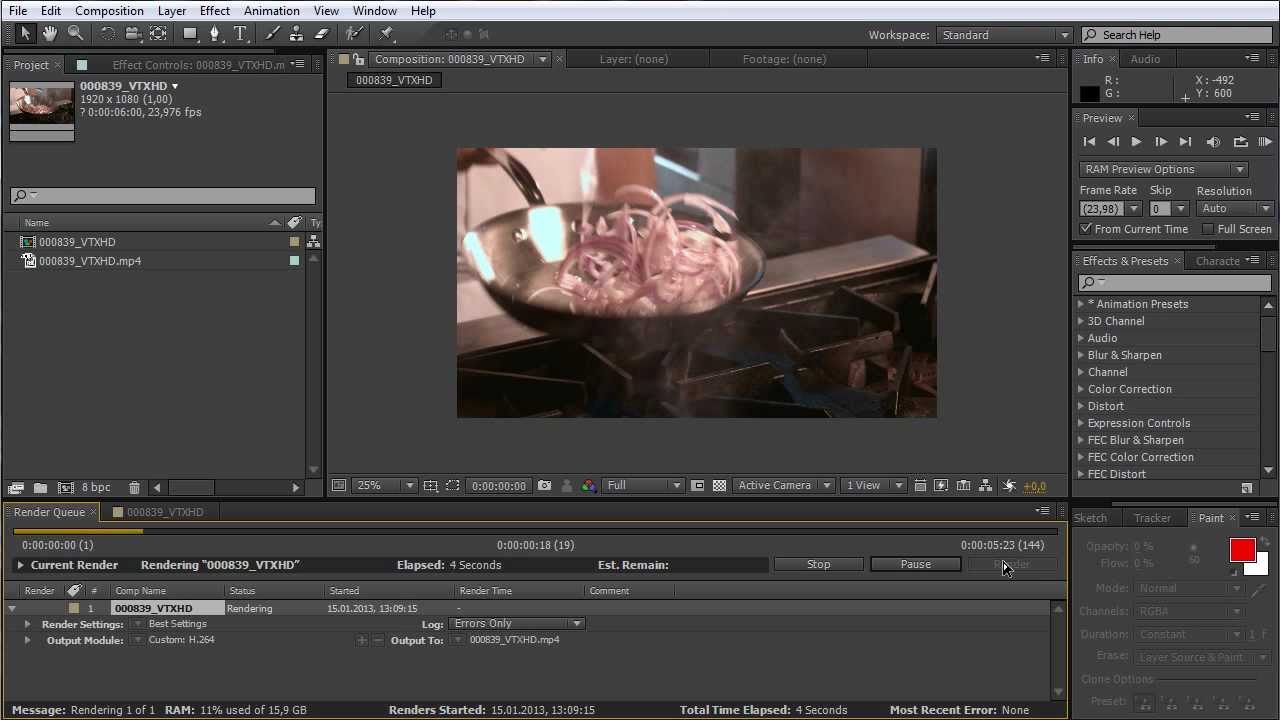
Task: Select the Hand tool
Action: pyautogui.click(x=50, y=34)
